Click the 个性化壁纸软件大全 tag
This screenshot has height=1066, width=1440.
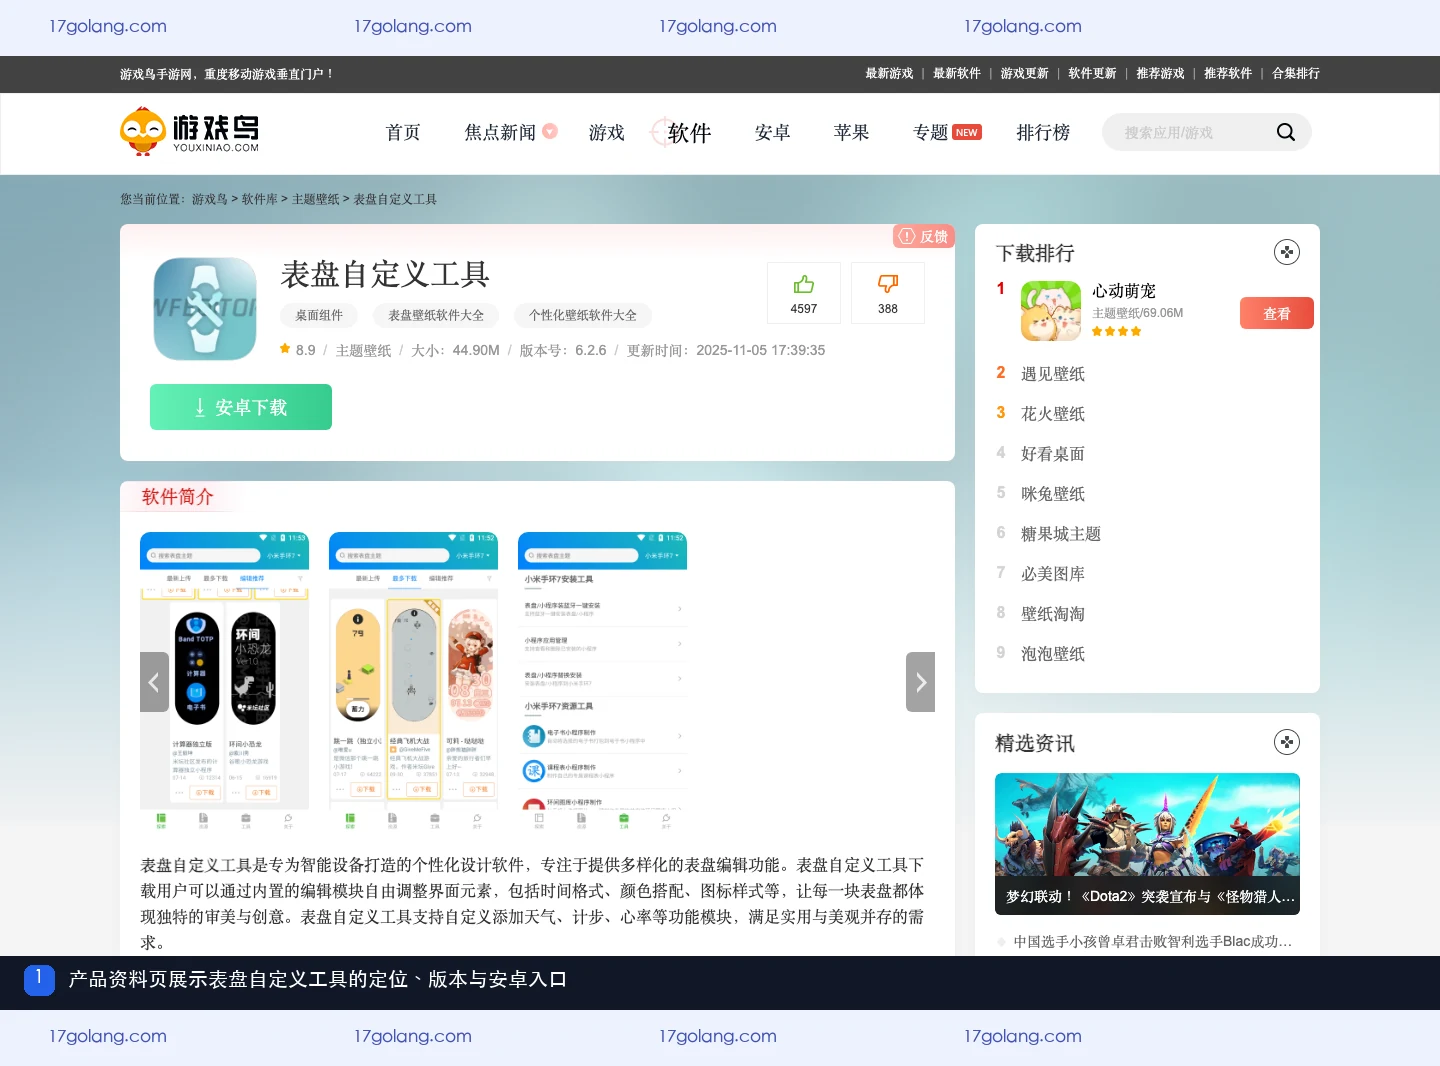583,315
